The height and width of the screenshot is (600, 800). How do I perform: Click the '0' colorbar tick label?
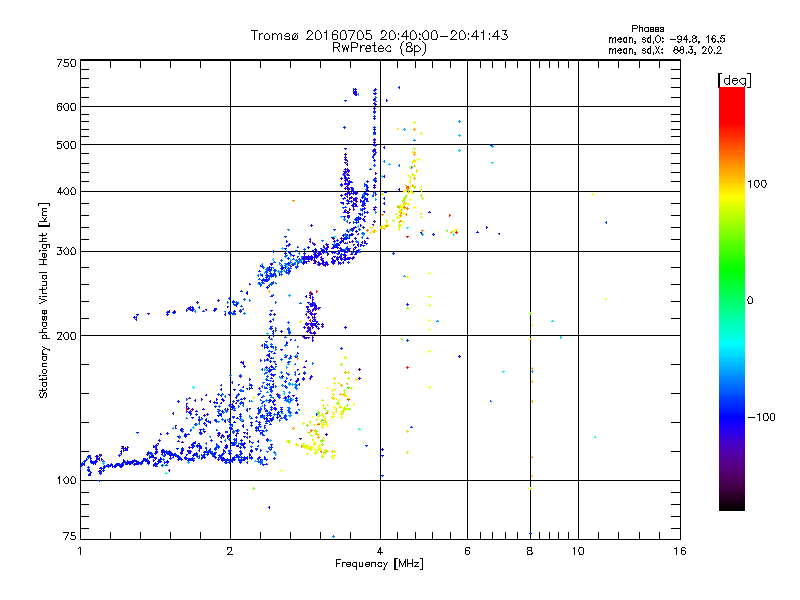[x=750, y=301]
